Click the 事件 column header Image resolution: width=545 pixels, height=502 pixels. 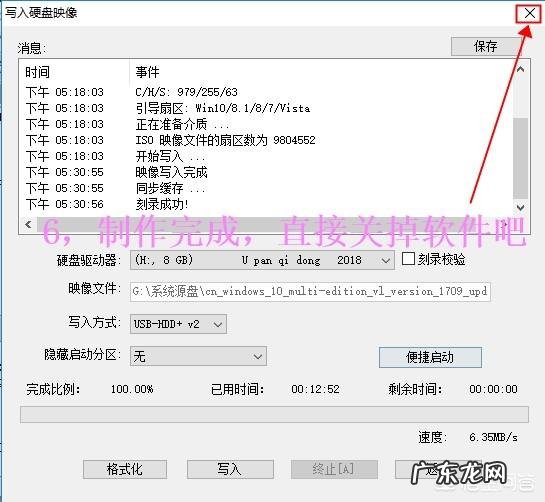pyautogui.click(x=147, y=72)
